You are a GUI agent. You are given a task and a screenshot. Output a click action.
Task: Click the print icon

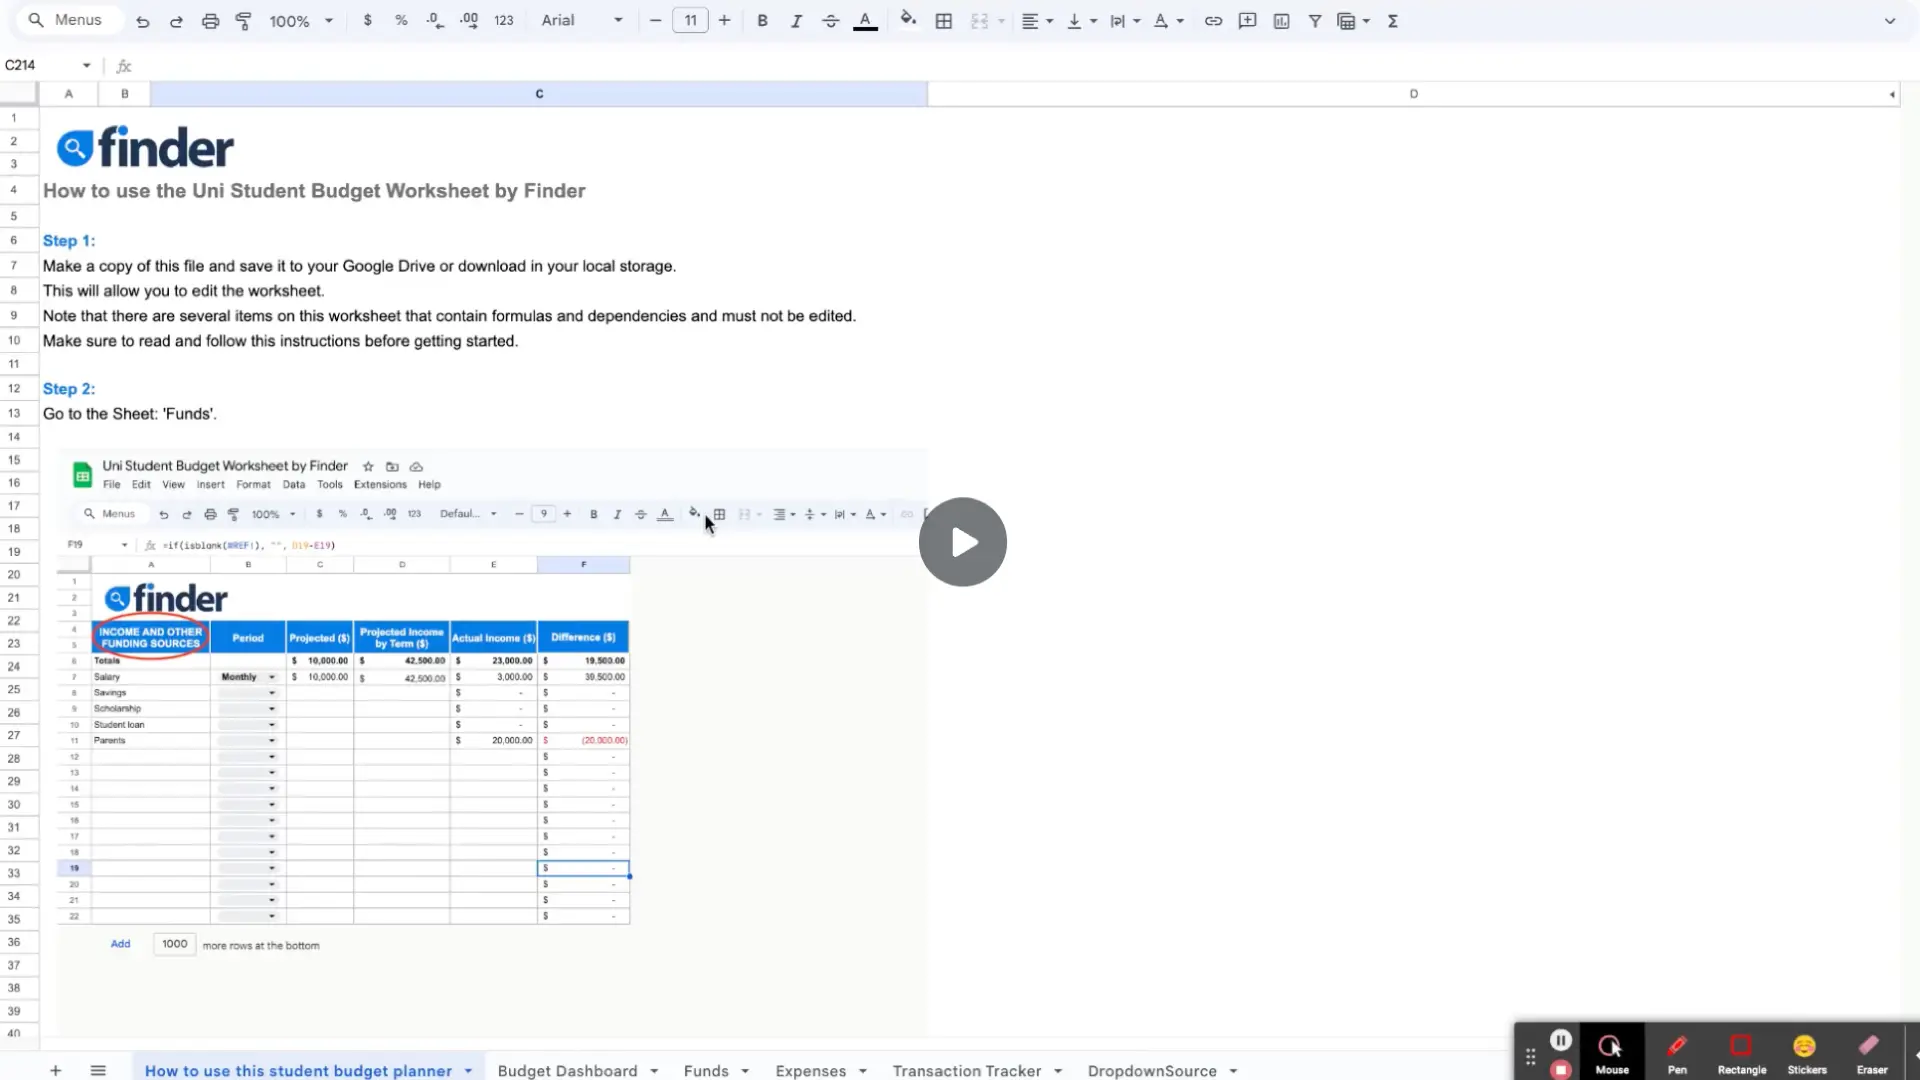pos(210,21)
